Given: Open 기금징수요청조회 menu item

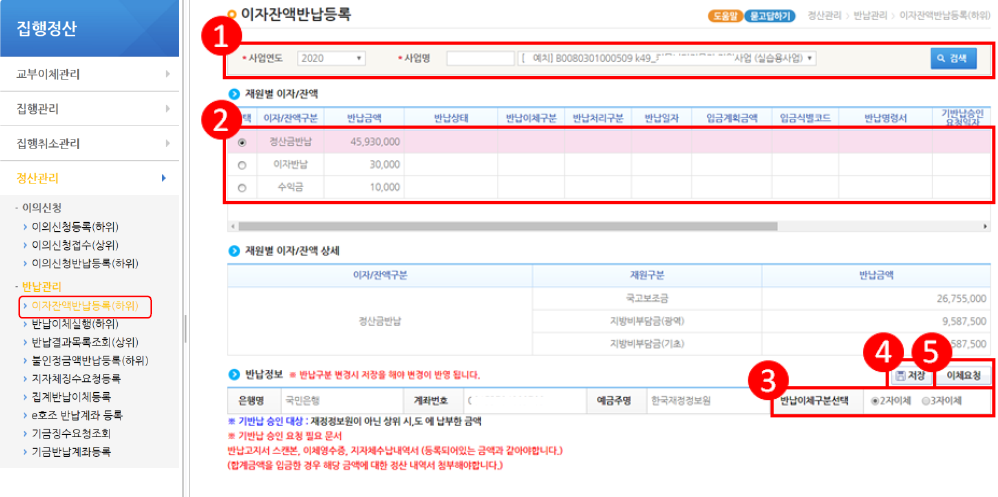Looking at the screenshot, I should click(71, 434).
